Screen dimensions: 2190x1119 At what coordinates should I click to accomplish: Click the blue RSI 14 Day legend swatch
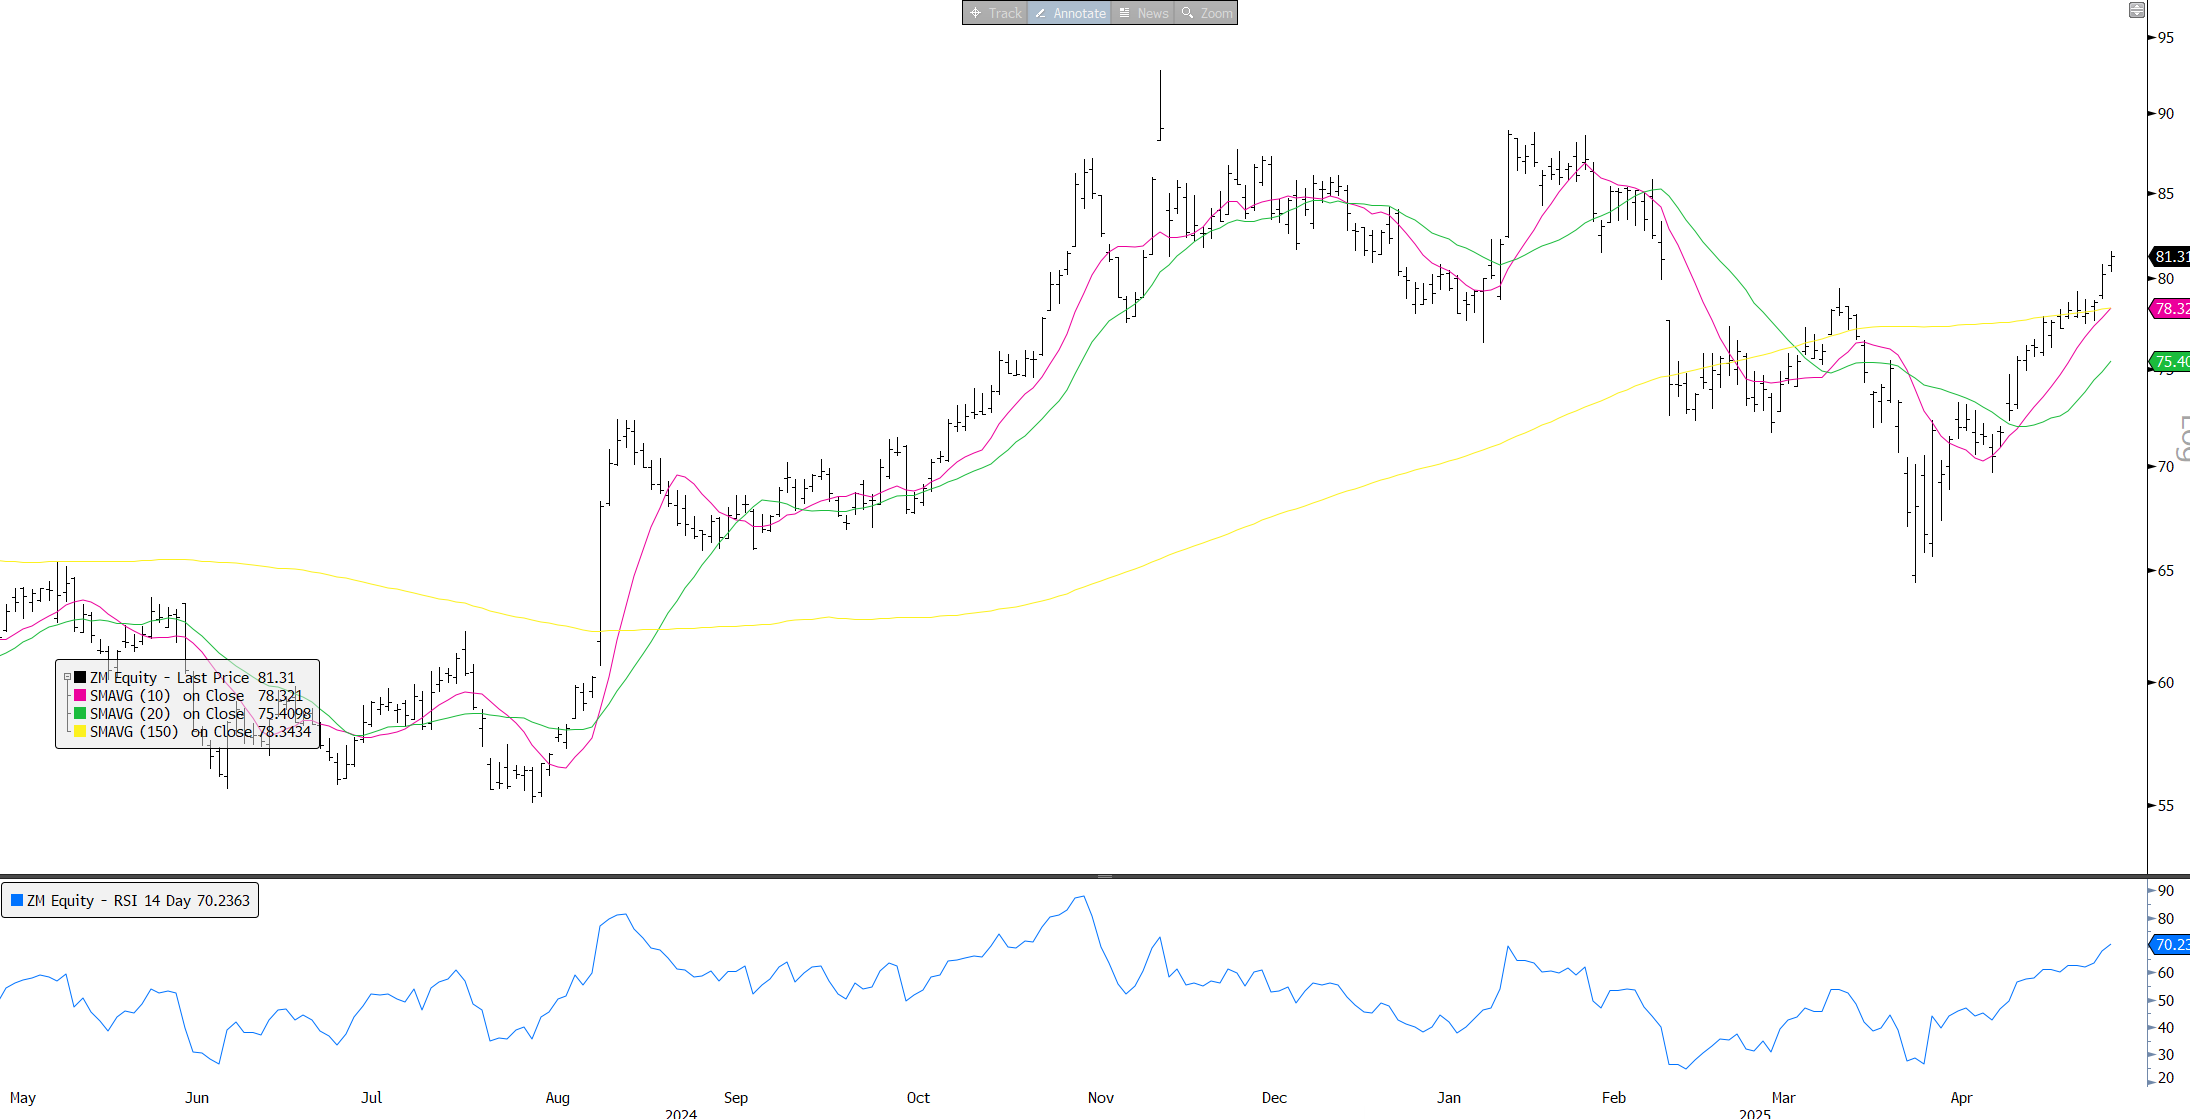17,900
